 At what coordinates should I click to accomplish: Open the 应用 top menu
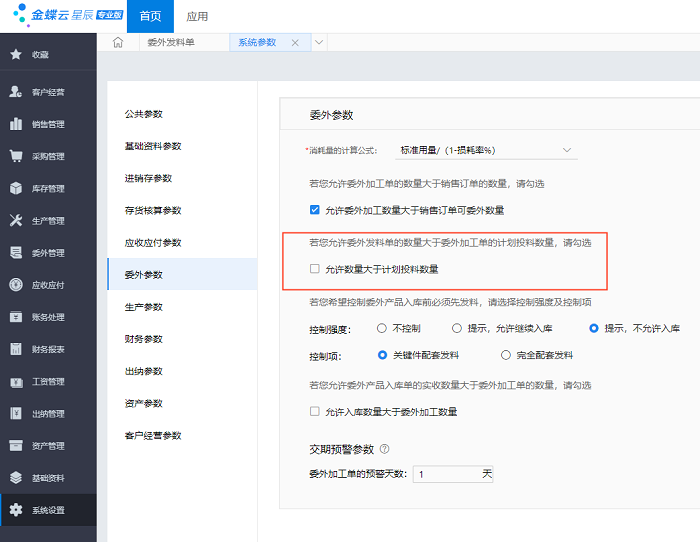coord(198,16)
